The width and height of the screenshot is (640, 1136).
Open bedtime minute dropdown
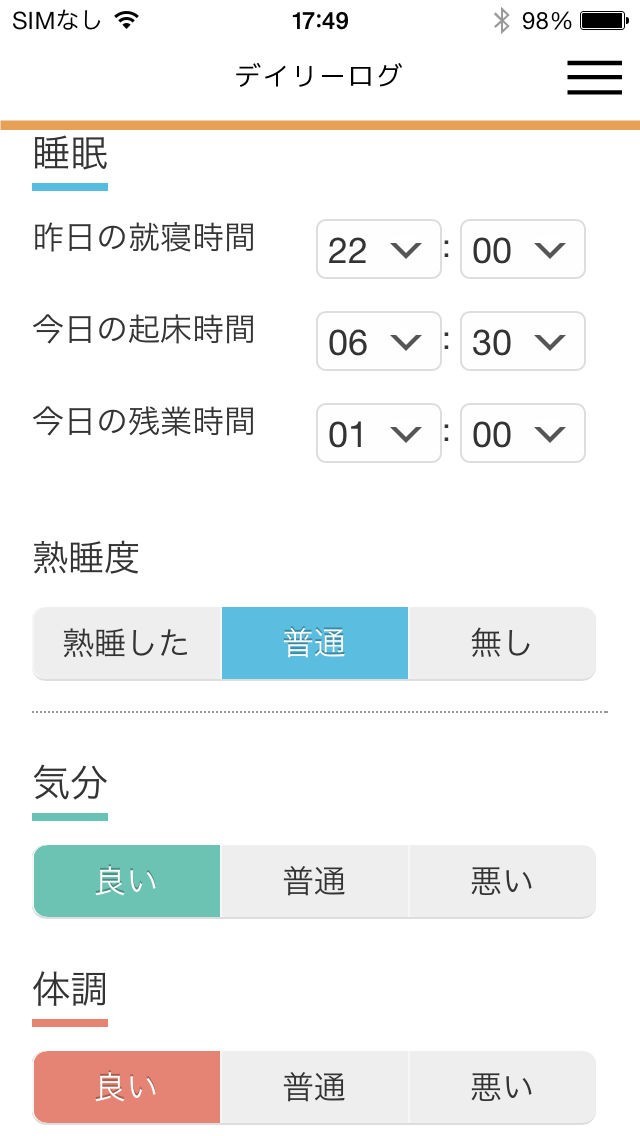click(522, 250)
